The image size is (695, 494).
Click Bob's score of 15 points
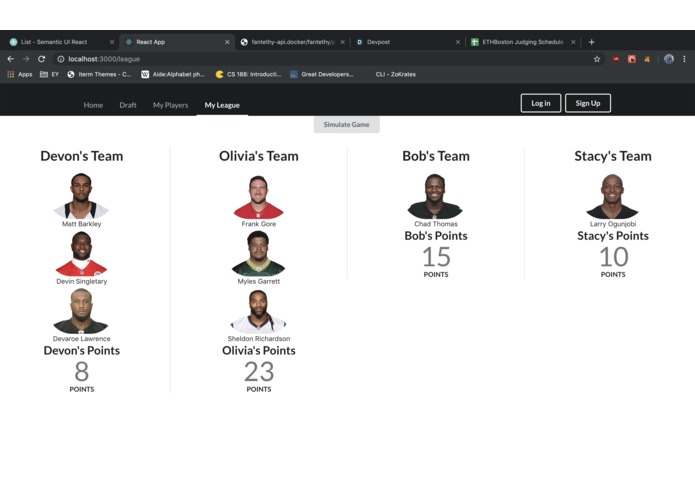point(436,257)
